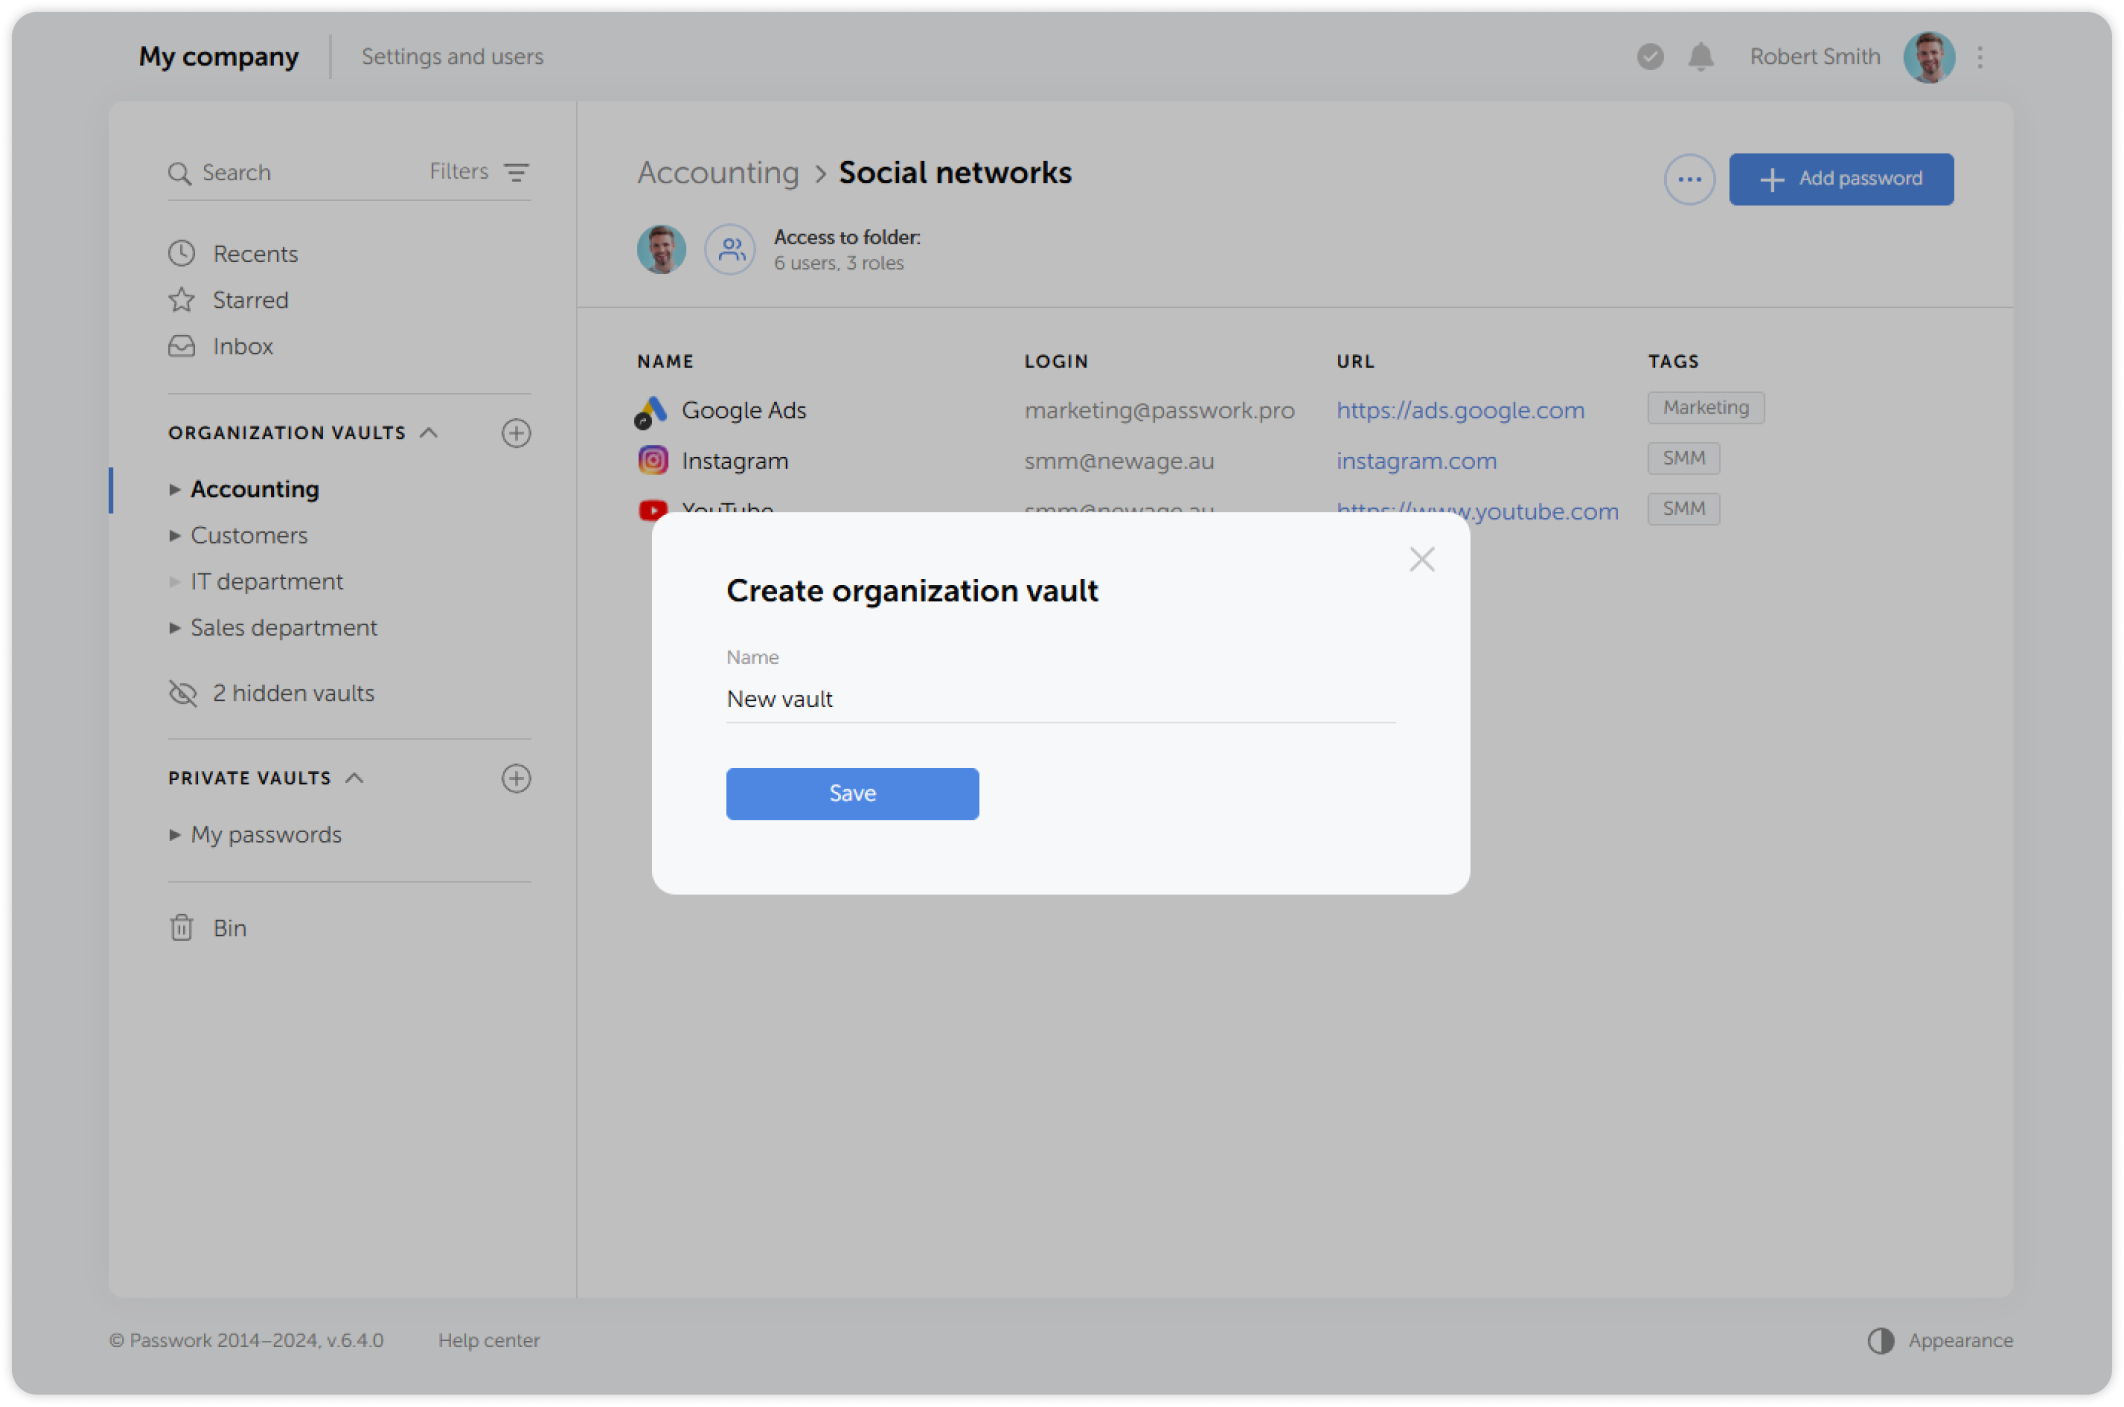This screenshot has width=2124, height=1407.
Task: Open the Settings and users tab
Action: [452, 57]
